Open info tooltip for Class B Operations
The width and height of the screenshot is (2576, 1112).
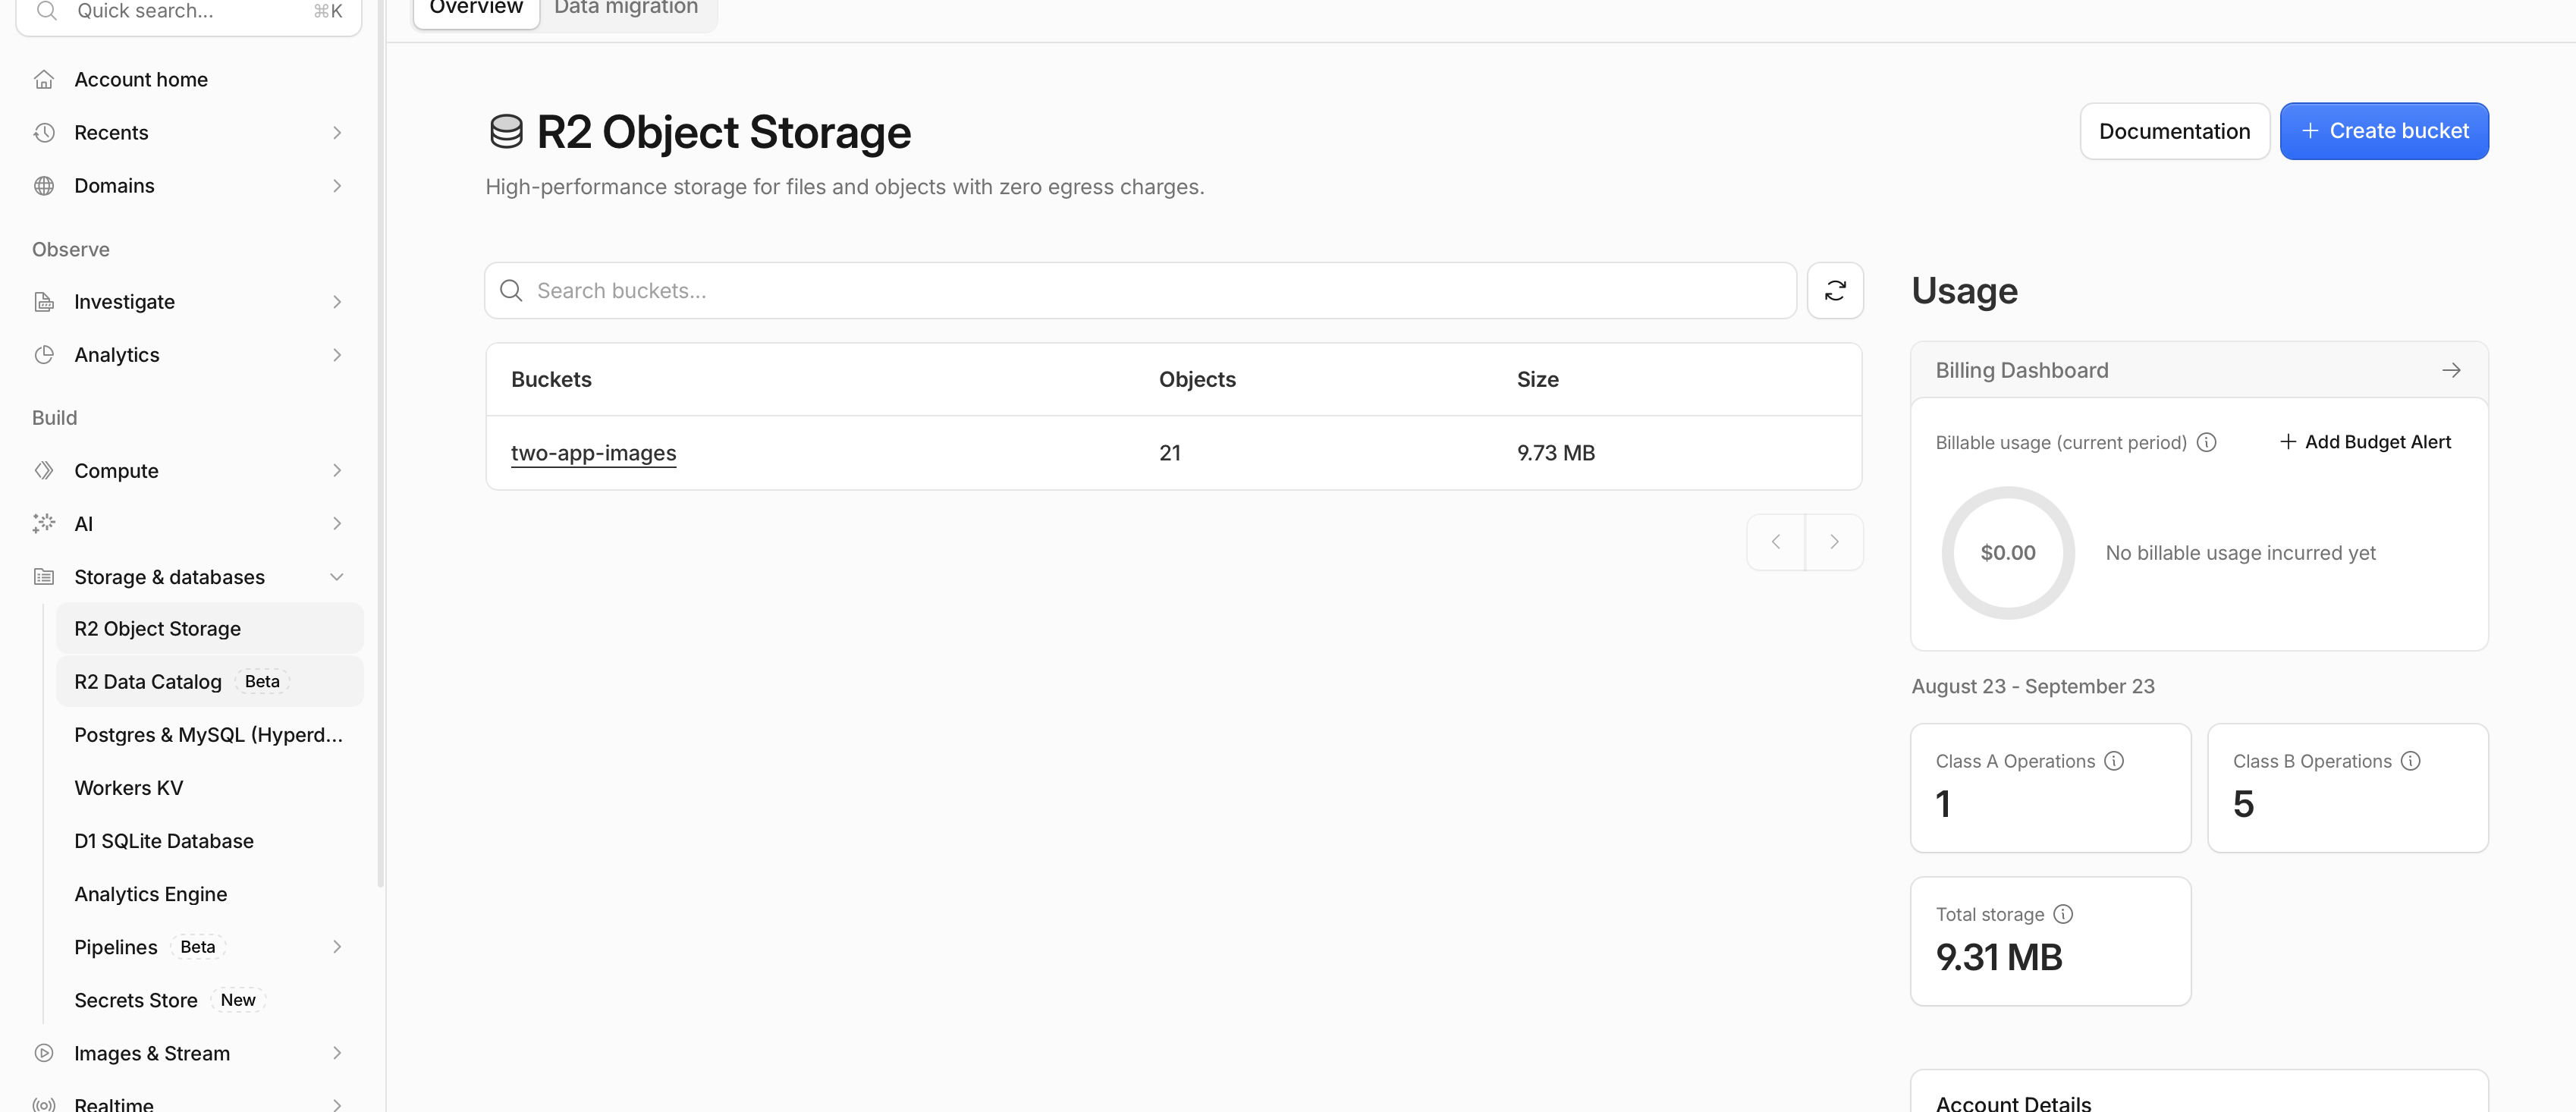pyautogui.click(x=2411, y=761)
